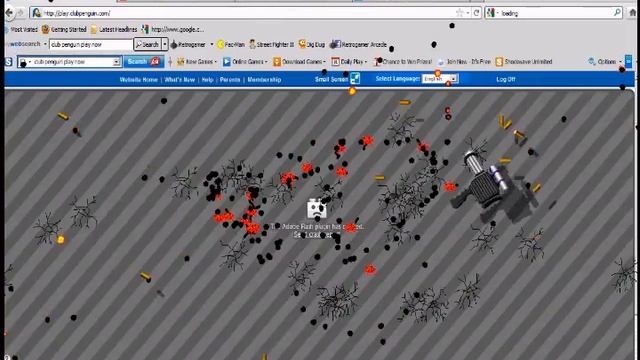
Task: Click the crashed Flash plugin sad-face icon
Action: [317, 208]
